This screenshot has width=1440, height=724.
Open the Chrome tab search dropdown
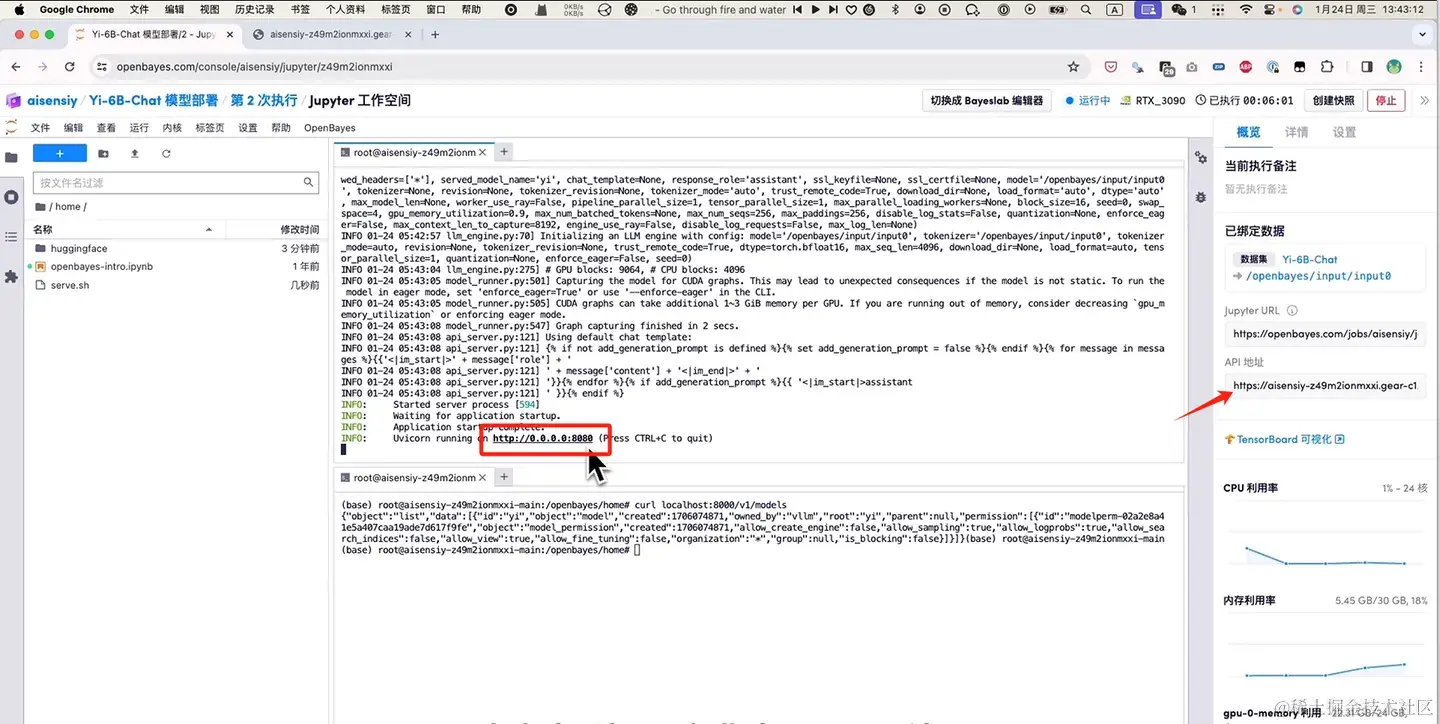coord(1421,34)
